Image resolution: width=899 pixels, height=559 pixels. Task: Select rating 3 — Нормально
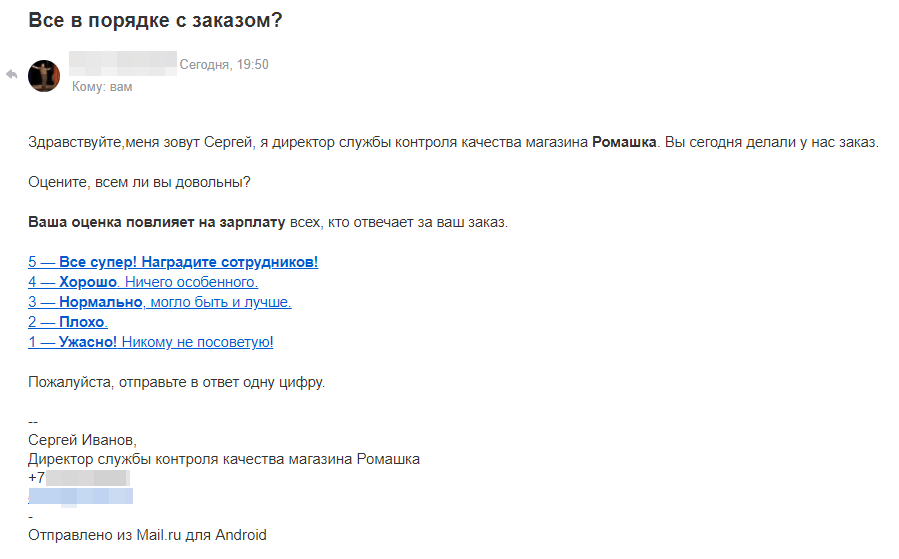click(159, 302)
